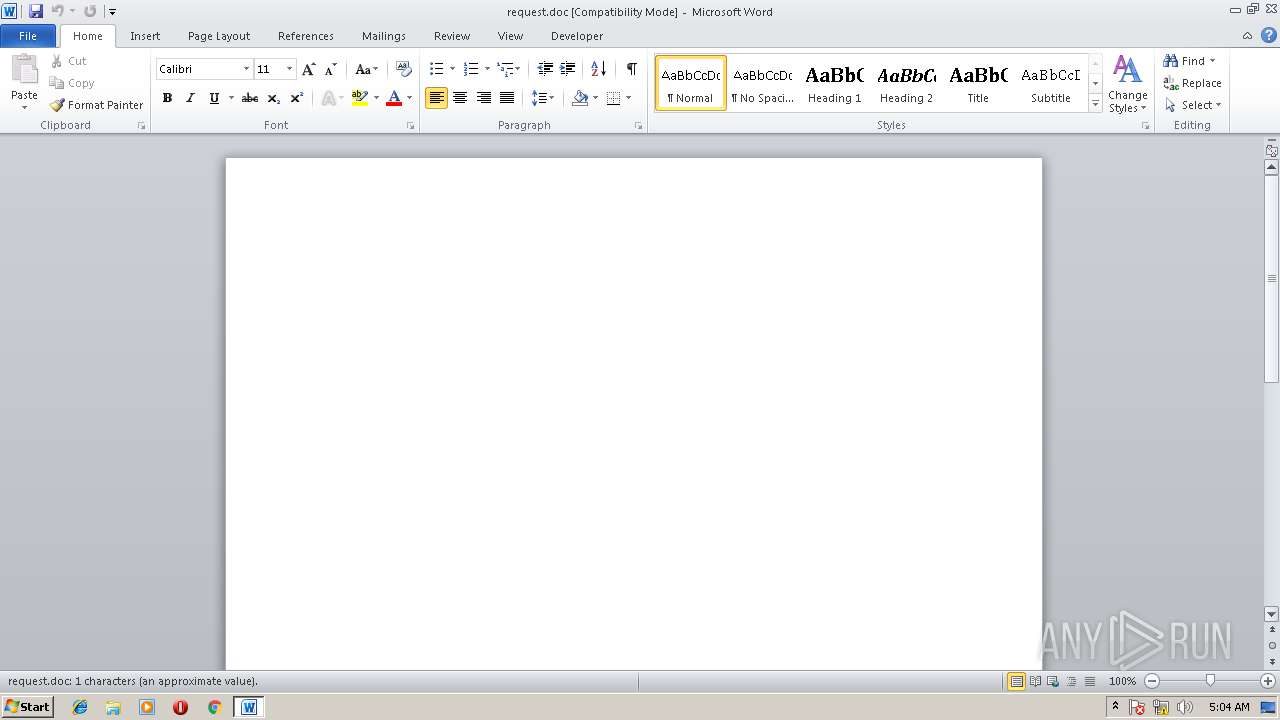Viewport: 1280px width, 720px height.
Task: Toggle Underline formatting
Action: 214,98
